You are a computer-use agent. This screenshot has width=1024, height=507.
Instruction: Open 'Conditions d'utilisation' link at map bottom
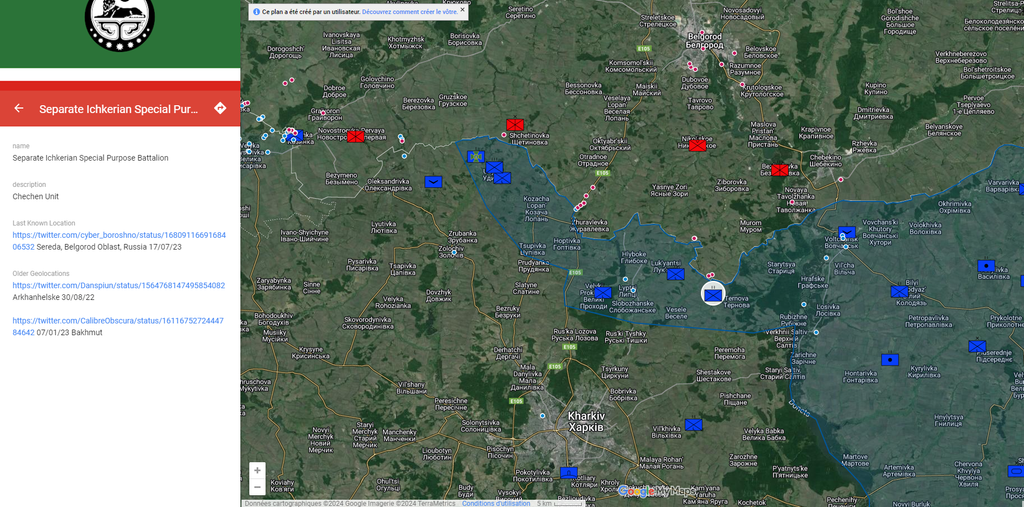tap(496, 503)
